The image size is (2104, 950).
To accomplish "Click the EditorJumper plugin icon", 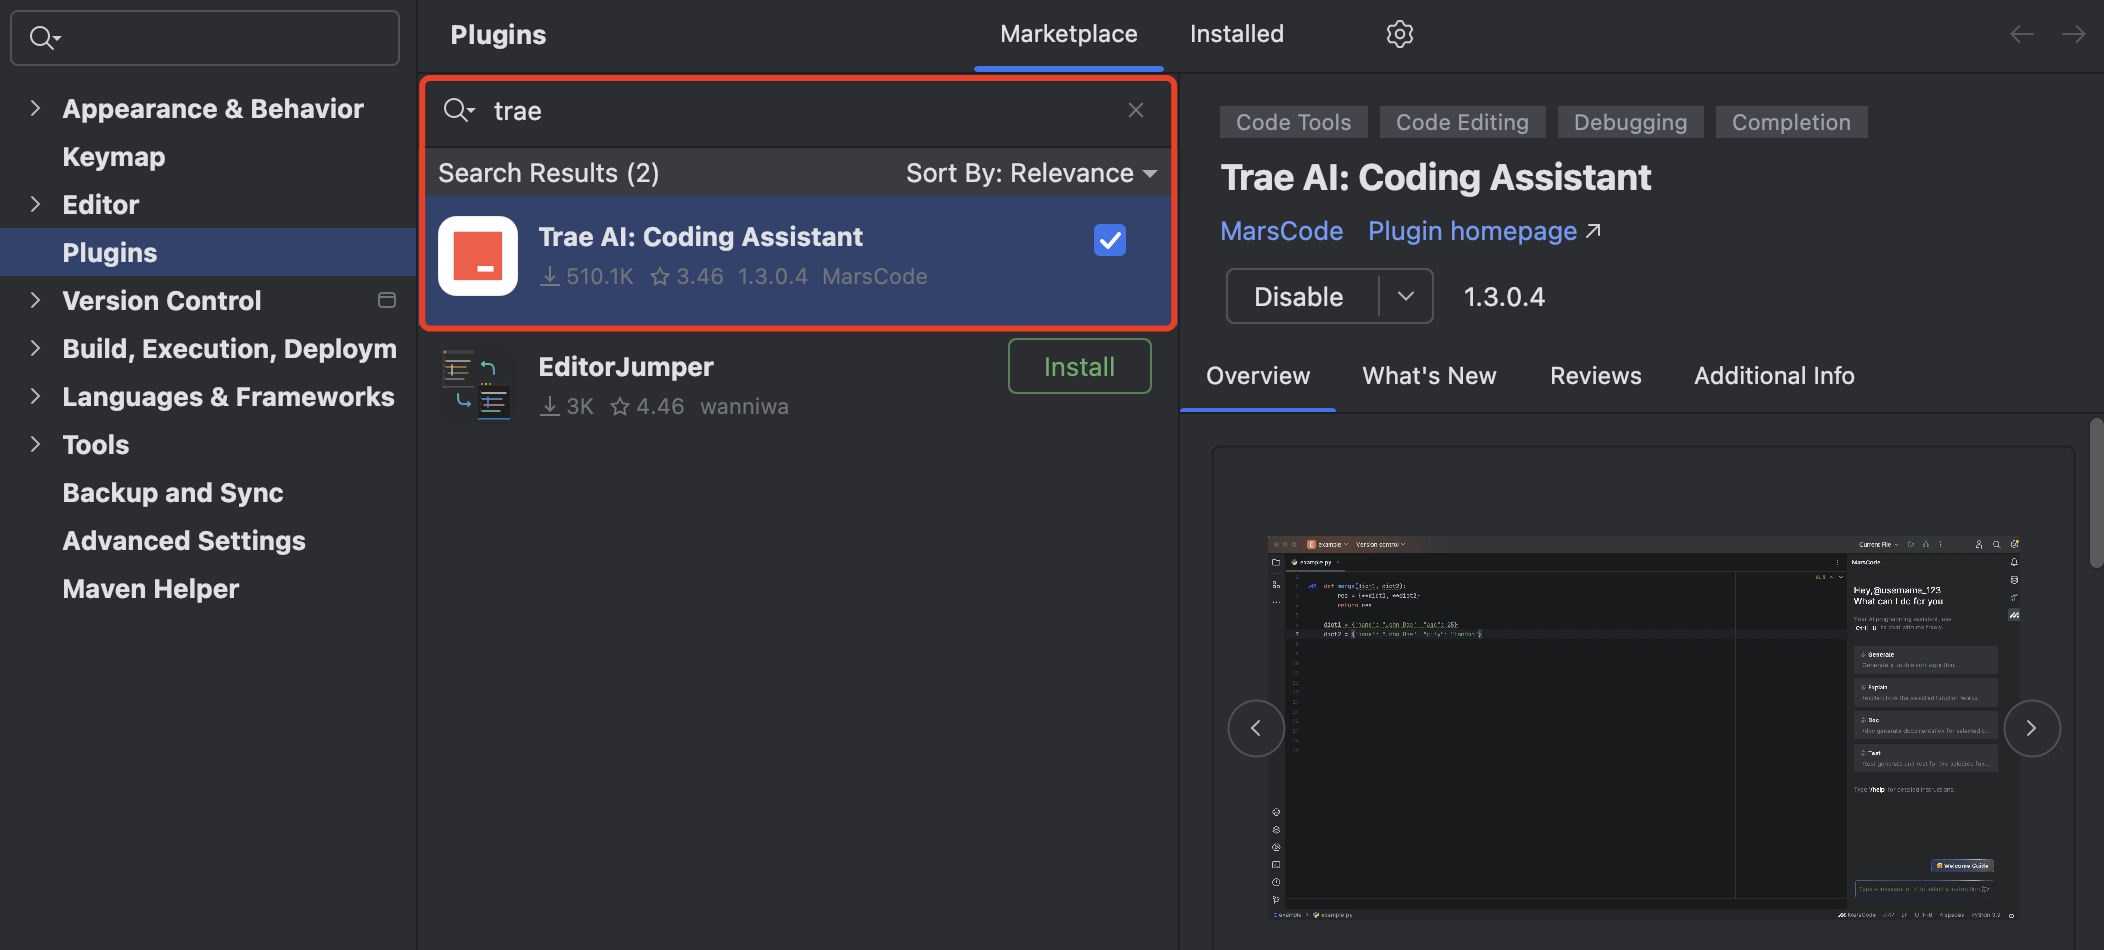I will tap(478, 386).
